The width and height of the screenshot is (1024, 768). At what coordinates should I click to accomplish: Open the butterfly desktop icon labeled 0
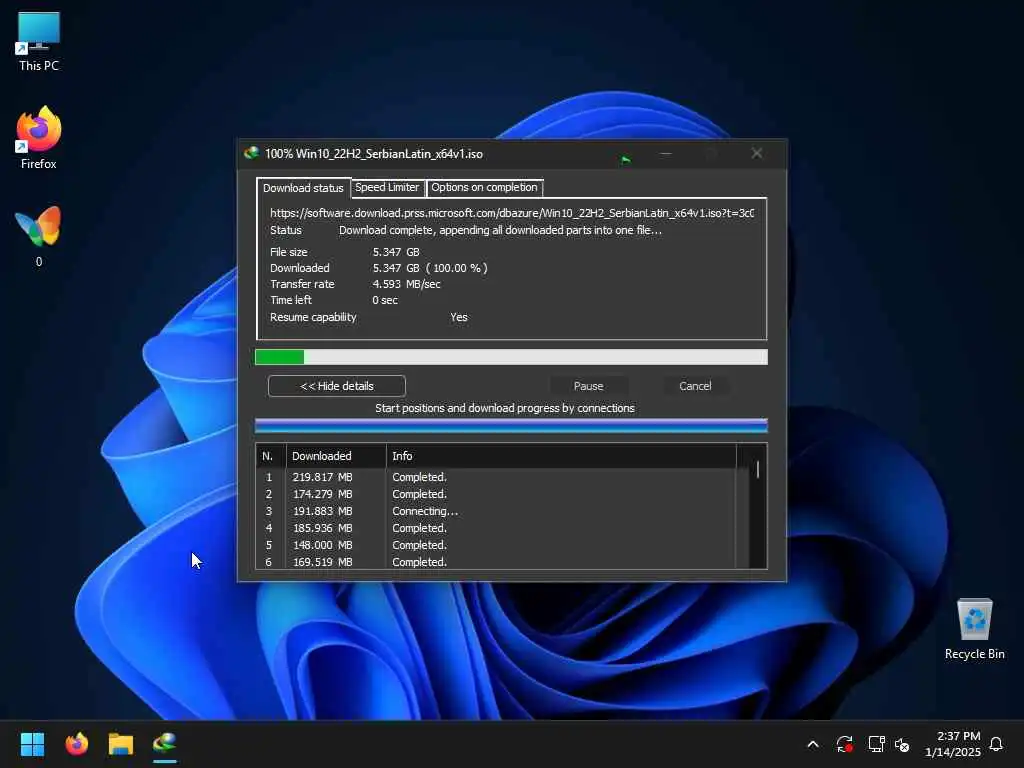[x=39, y=236]
